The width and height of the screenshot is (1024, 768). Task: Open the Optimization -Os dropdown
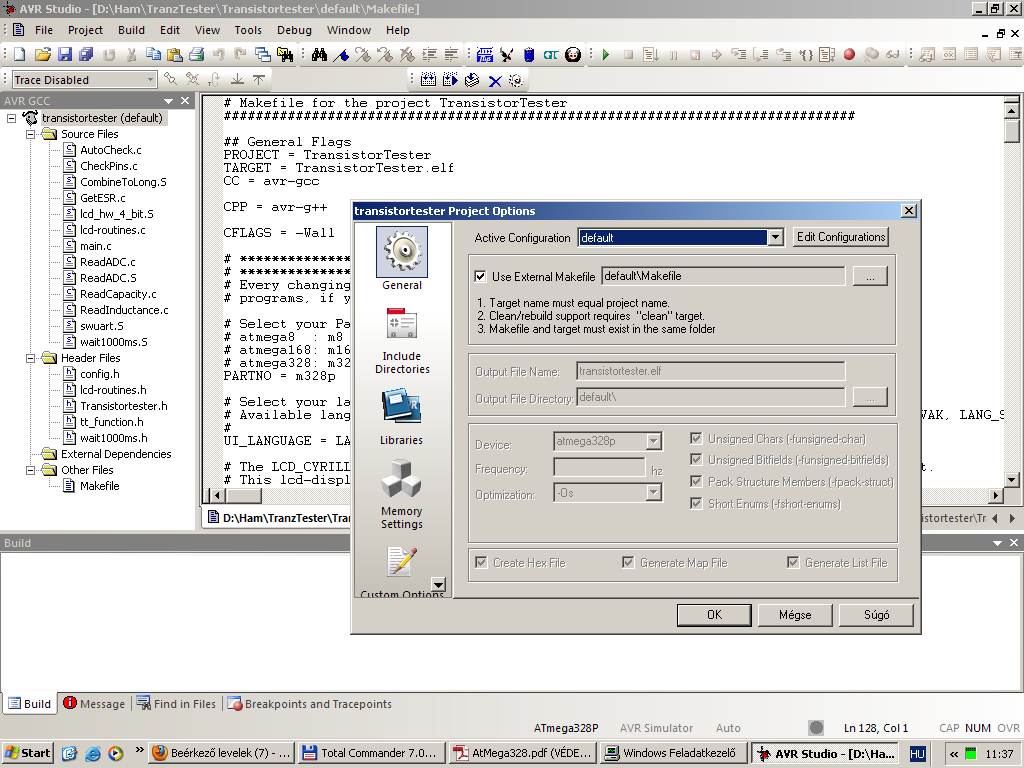point(654,492)
